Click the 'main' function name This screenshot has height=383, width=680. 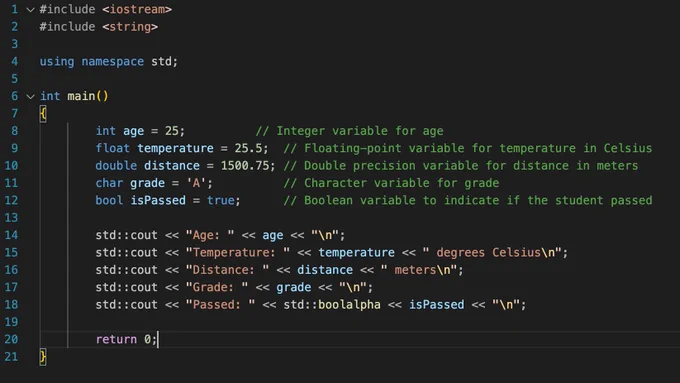(x=81, y=96)
